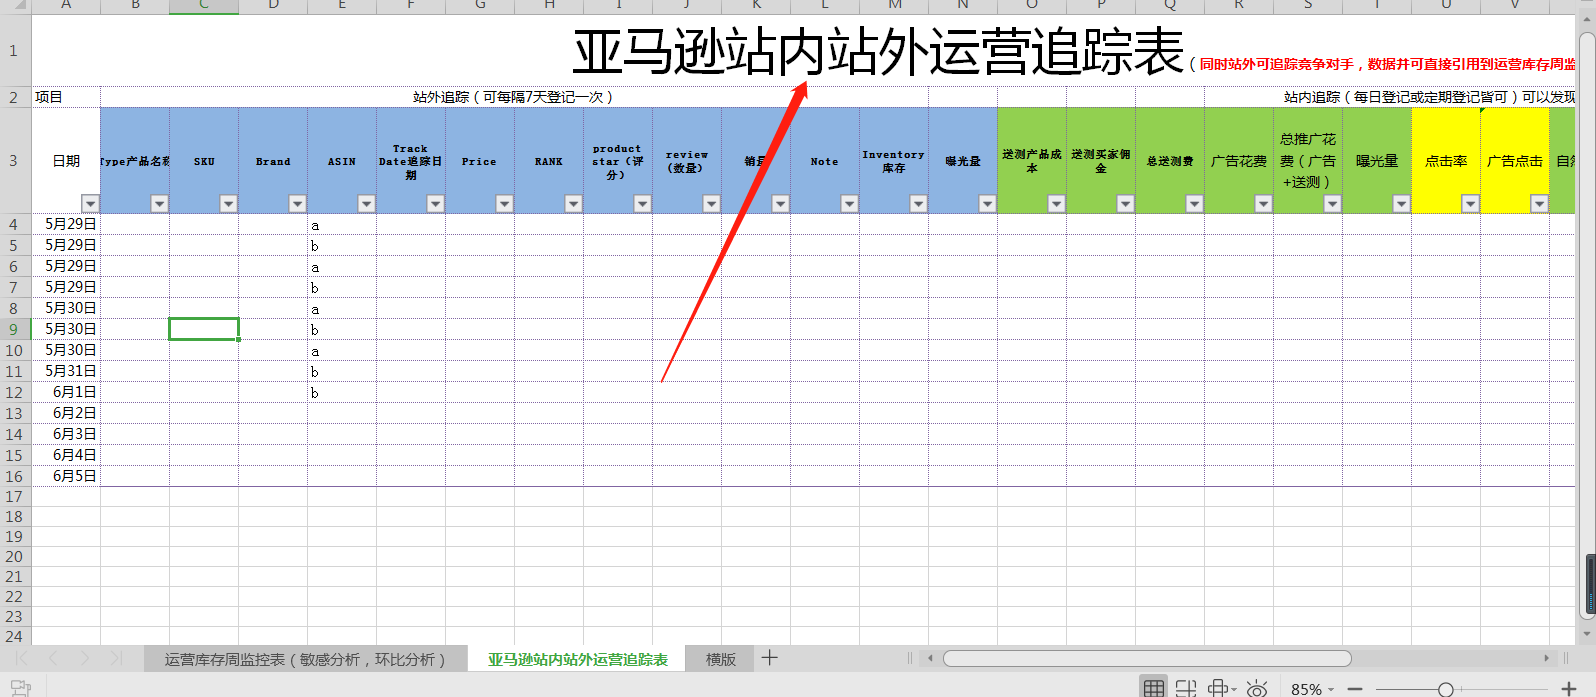
Task: Open filter dropdown for Note column
Action: [x=849, y=204]
